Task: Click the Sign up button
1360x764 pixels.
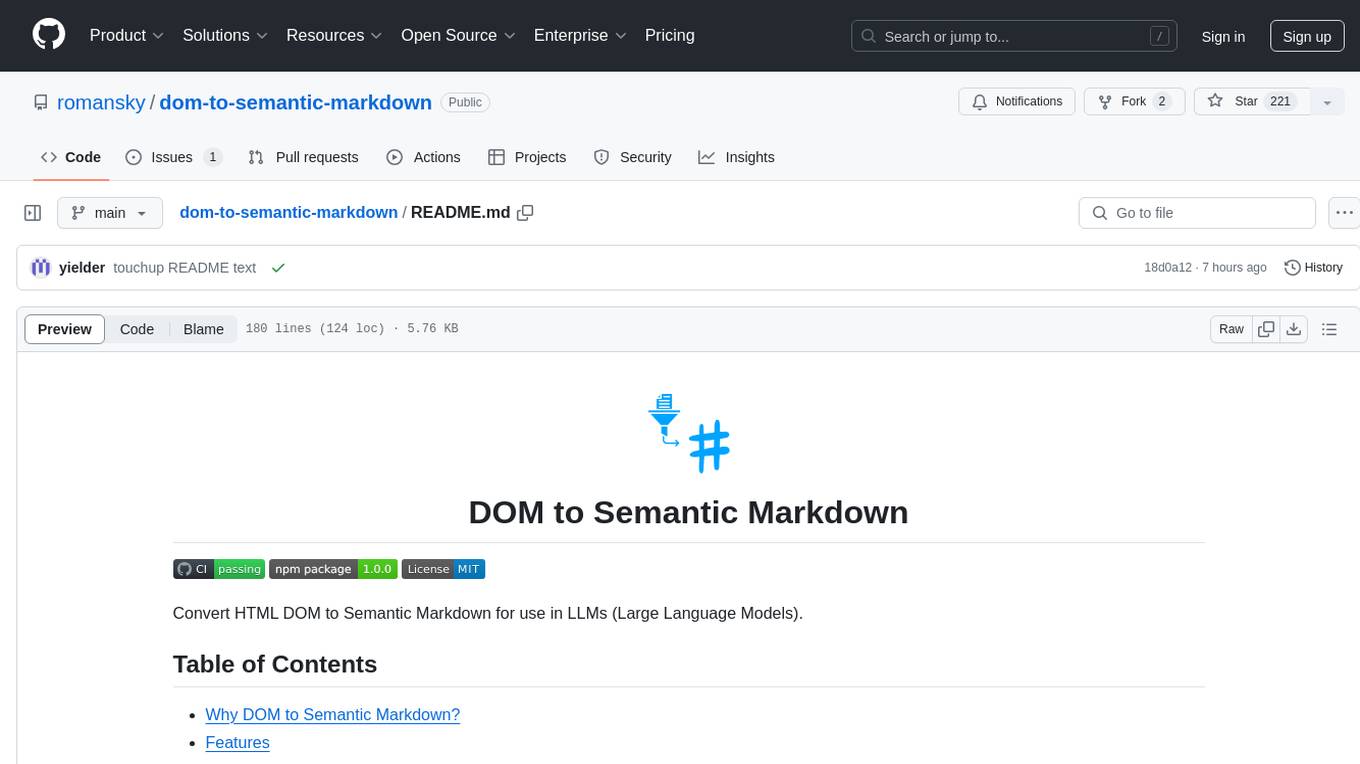Action: coord(1307,36)
